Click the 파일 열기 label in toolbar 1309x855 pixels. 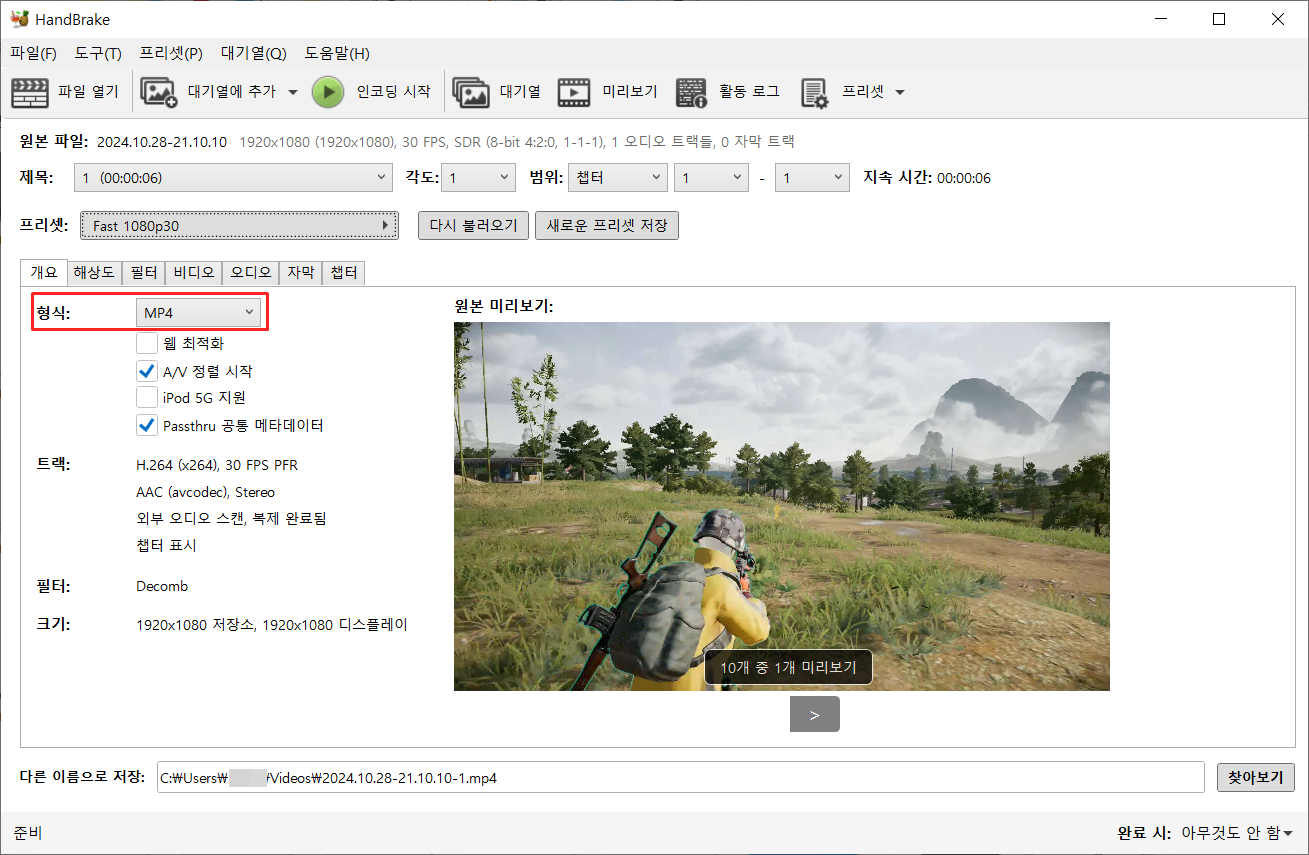(88, 92)
